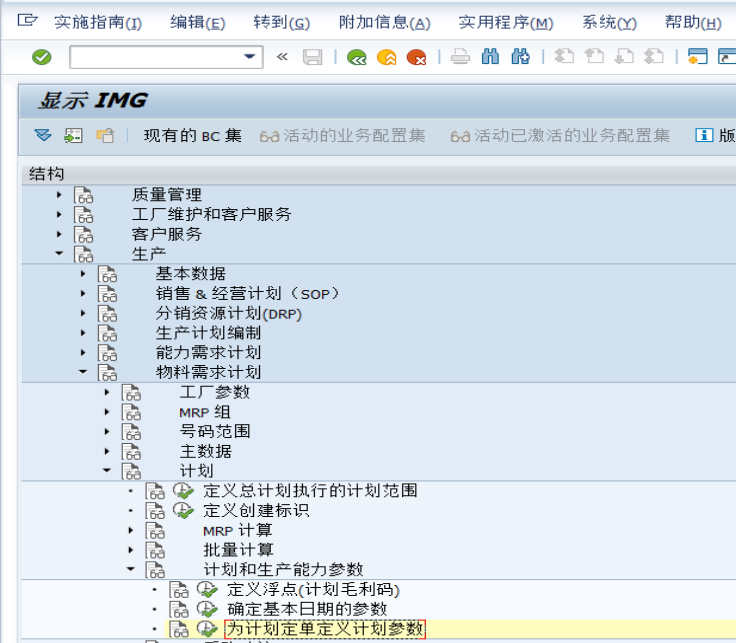Open the 实用程序(M) menu
736x643 pixels.
pos(506,22)
